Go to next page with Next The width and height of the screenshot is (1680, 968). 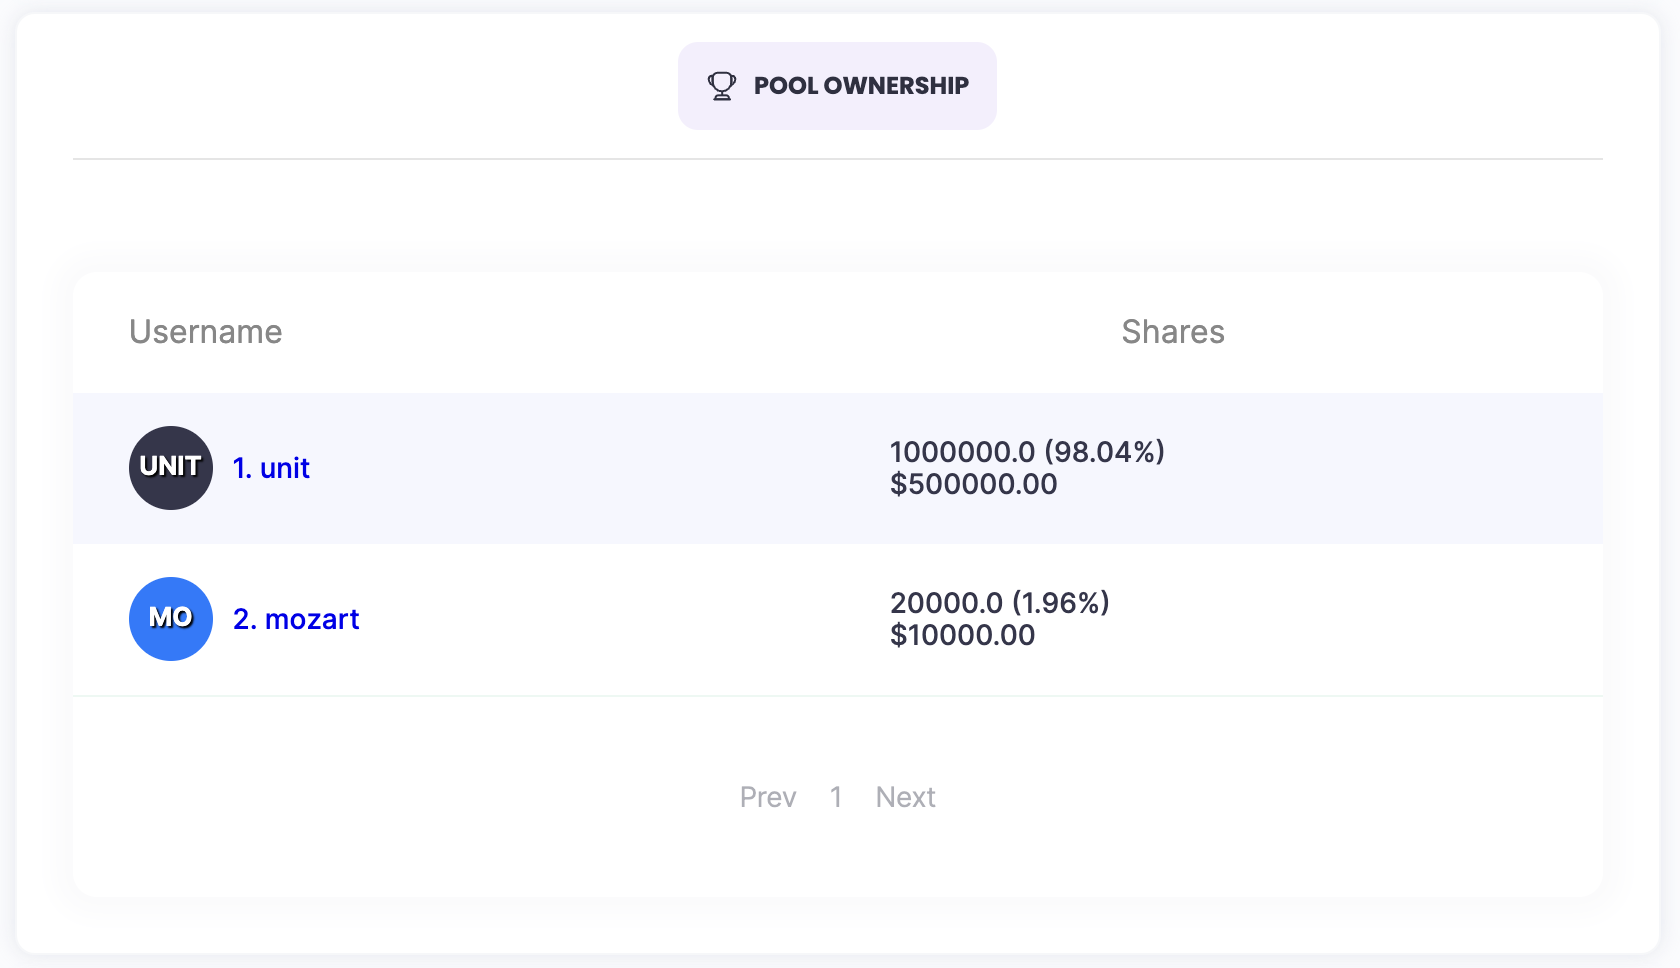tap(905, 797)
